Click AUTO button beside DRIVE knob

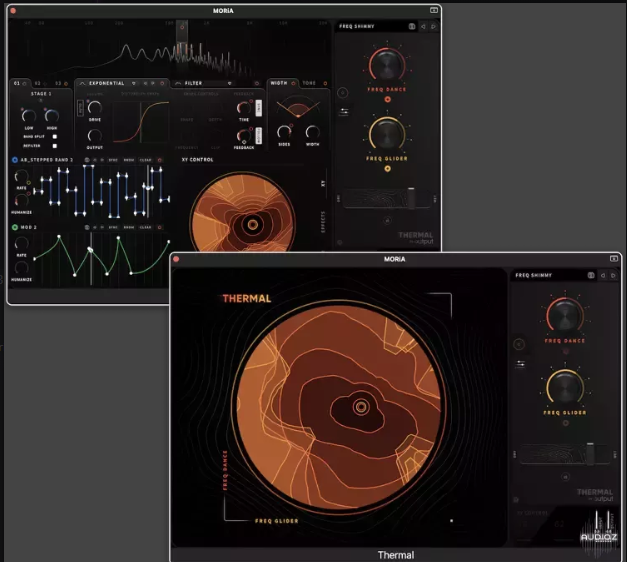80,108
